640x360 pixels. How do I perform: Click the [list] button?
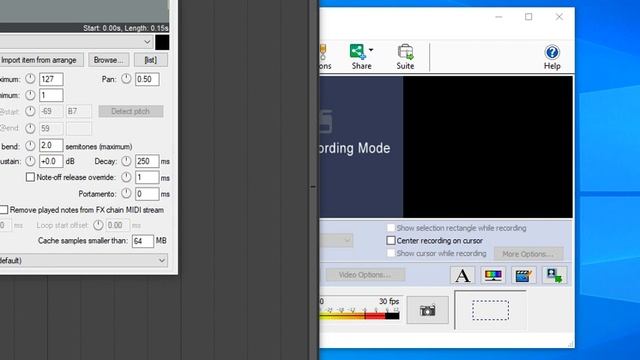point(151,60)
